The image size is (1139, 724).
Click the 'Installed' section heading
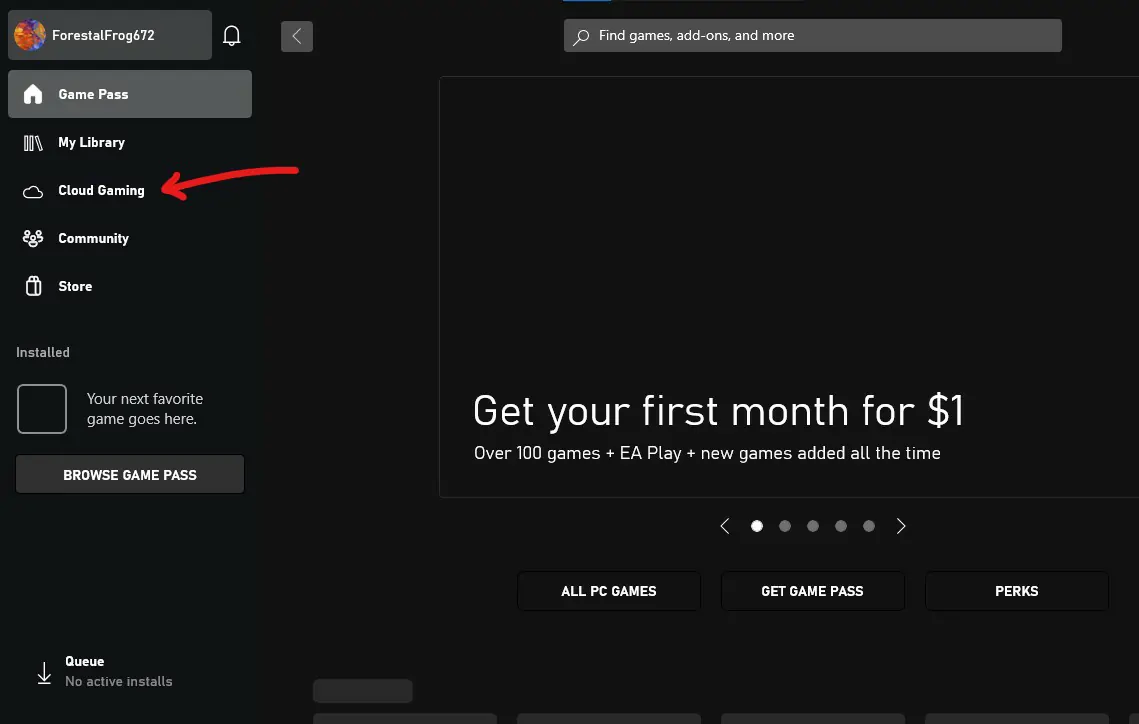pyautogui.click(x=43, y=352)
